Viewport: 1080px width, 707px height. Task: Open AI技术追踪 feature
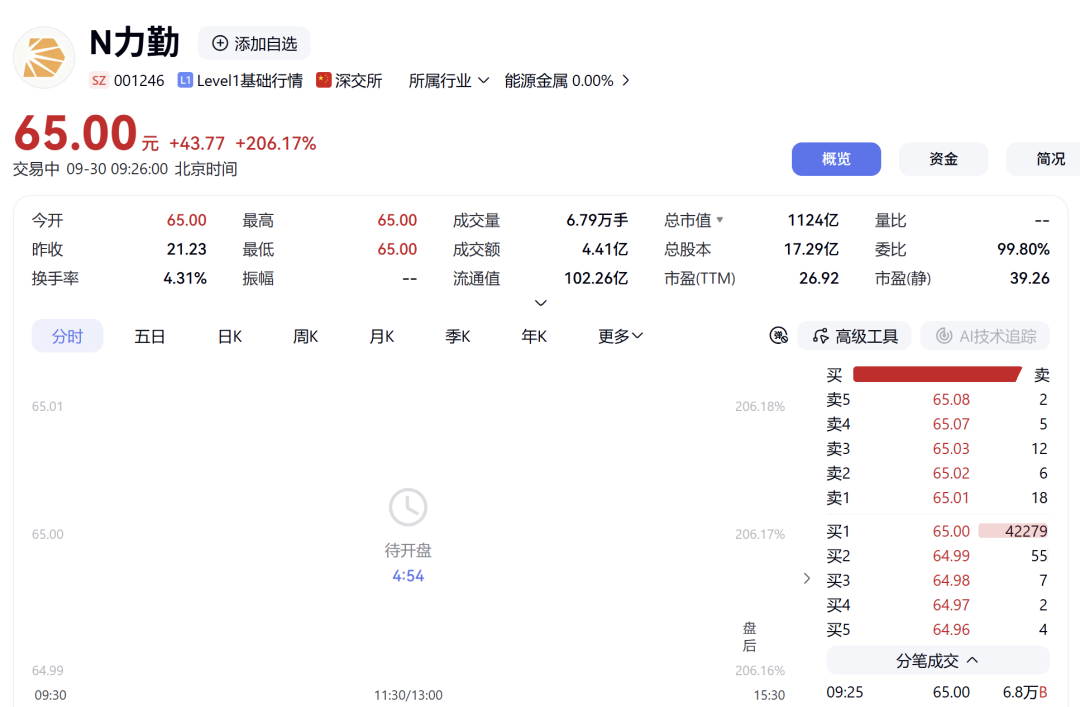pos(985,336)
